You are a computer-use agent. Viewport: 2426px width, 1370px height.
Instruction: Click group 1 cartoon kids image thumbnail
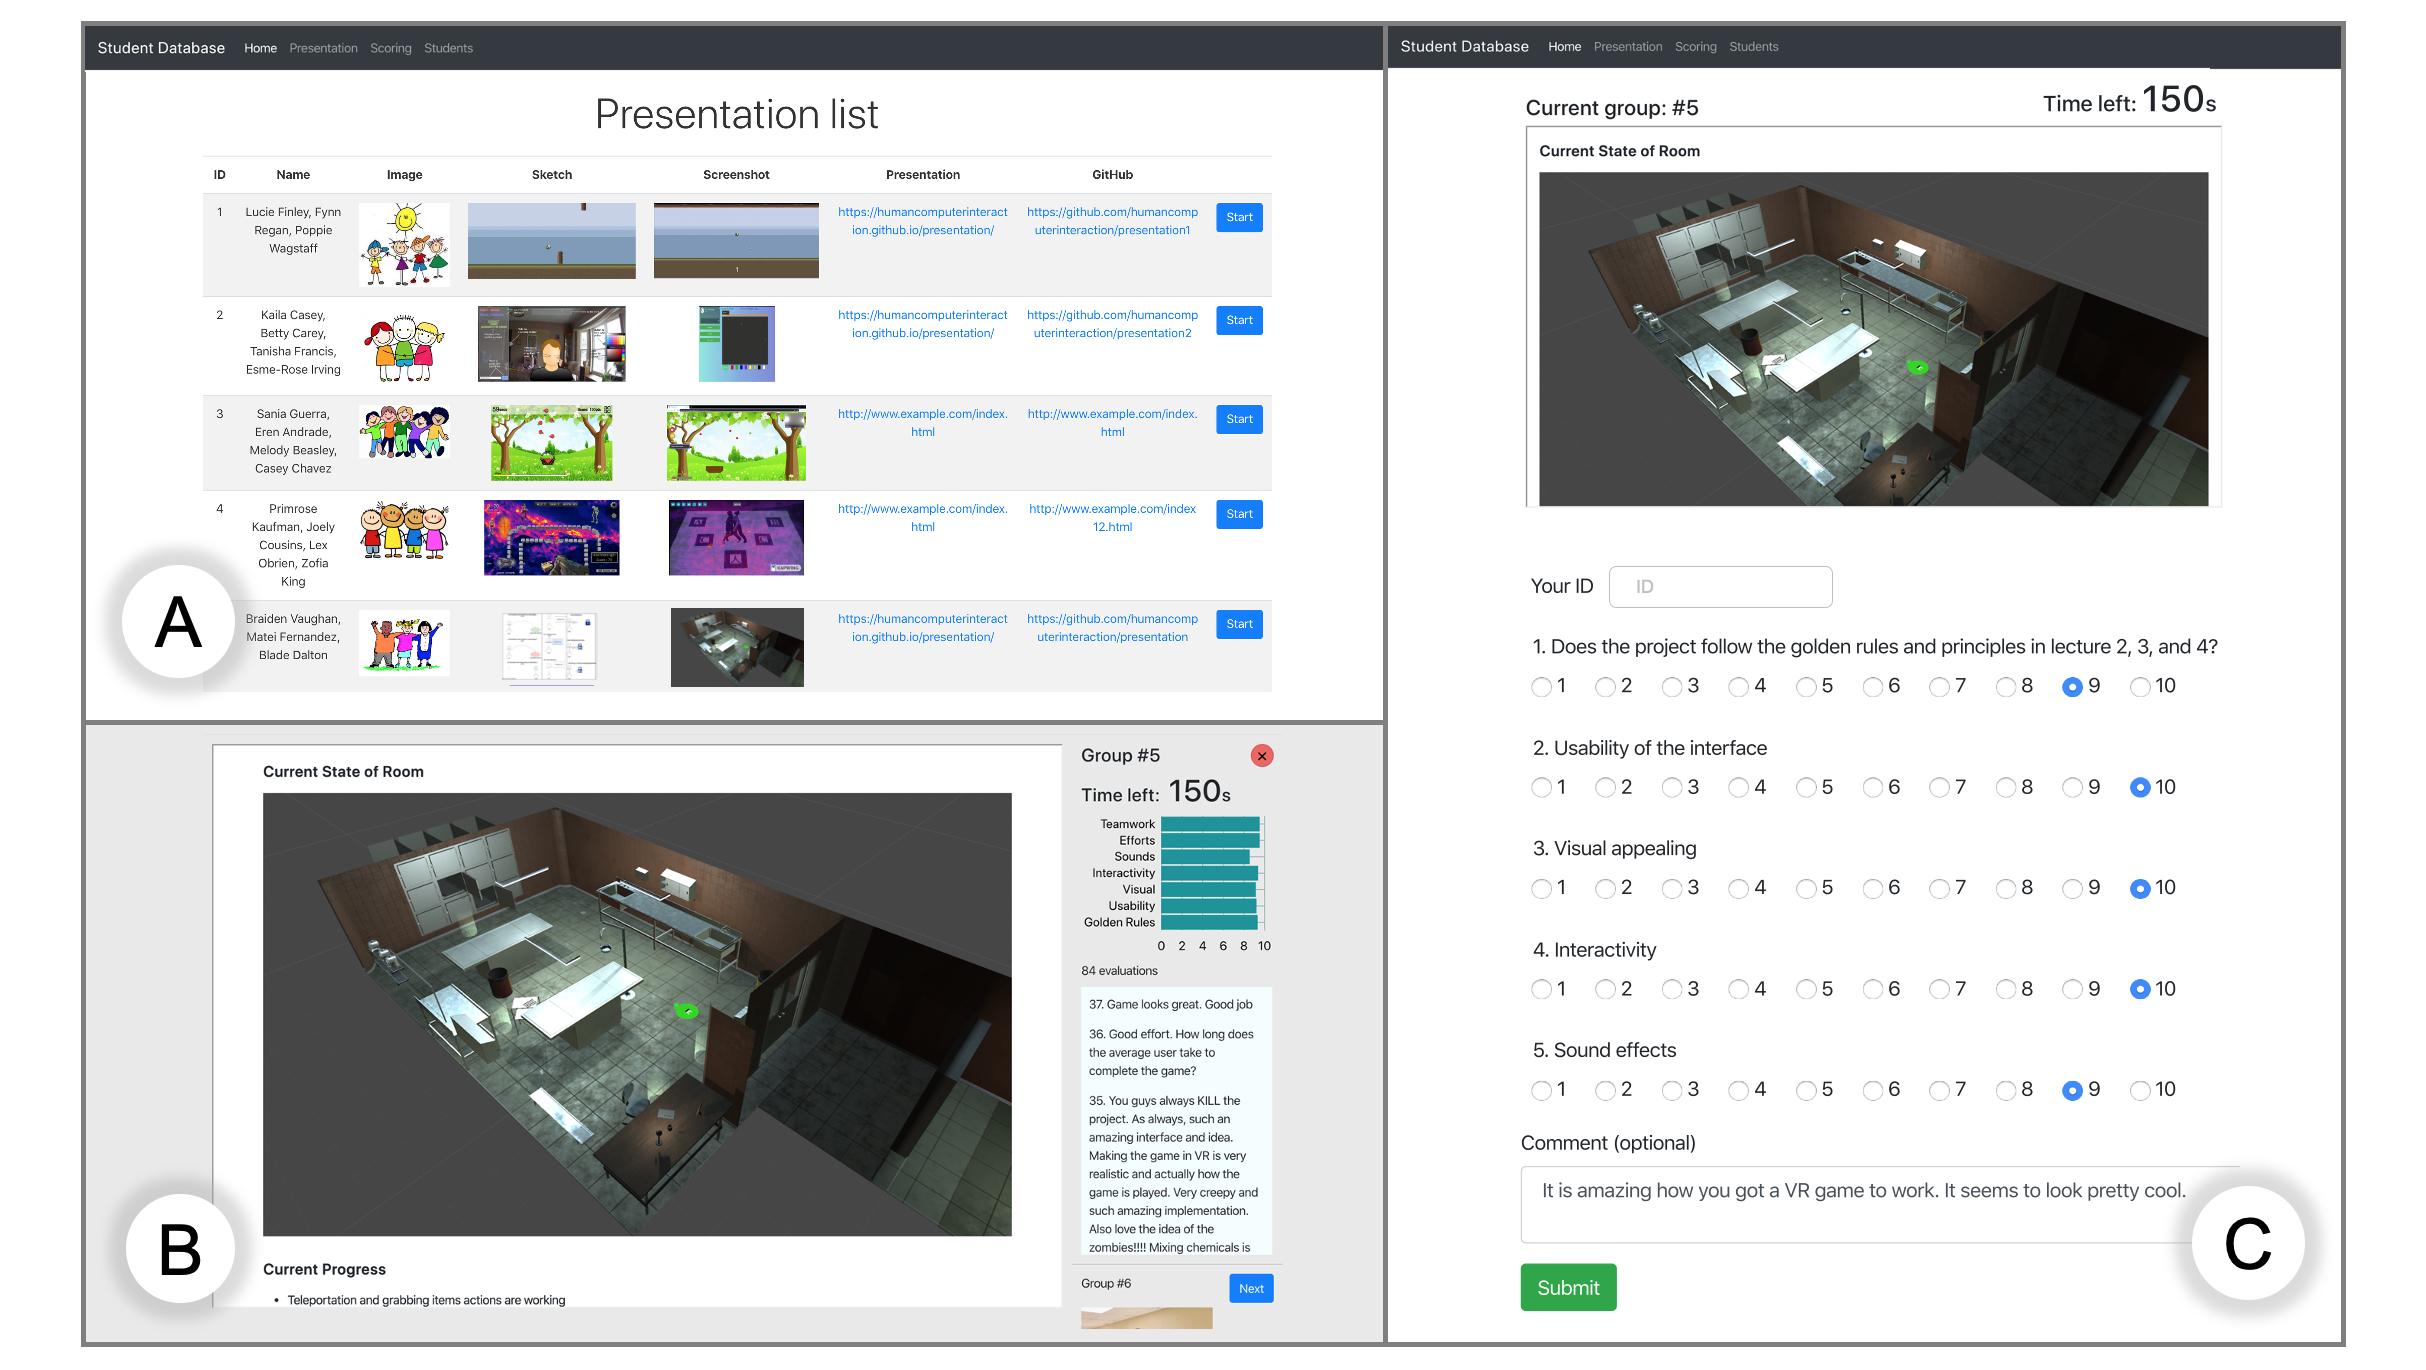pyautogui.click(x=404, y=244)
